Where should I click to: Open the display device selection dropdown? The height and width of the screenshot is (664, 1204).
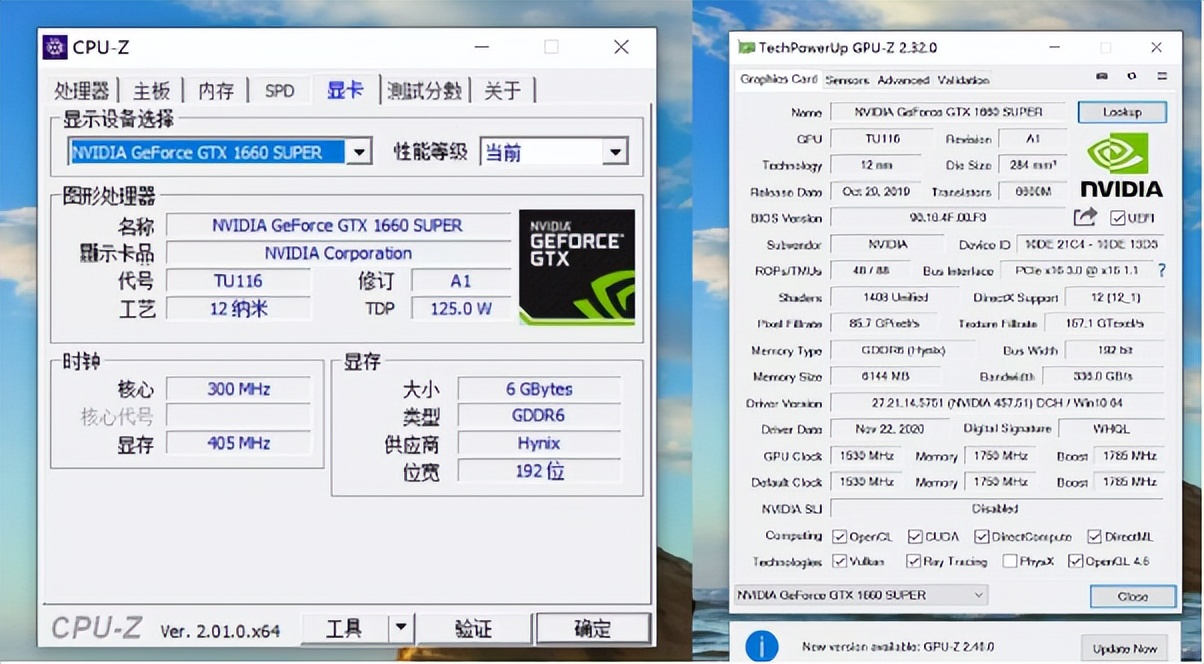click(x=360, y=151)
